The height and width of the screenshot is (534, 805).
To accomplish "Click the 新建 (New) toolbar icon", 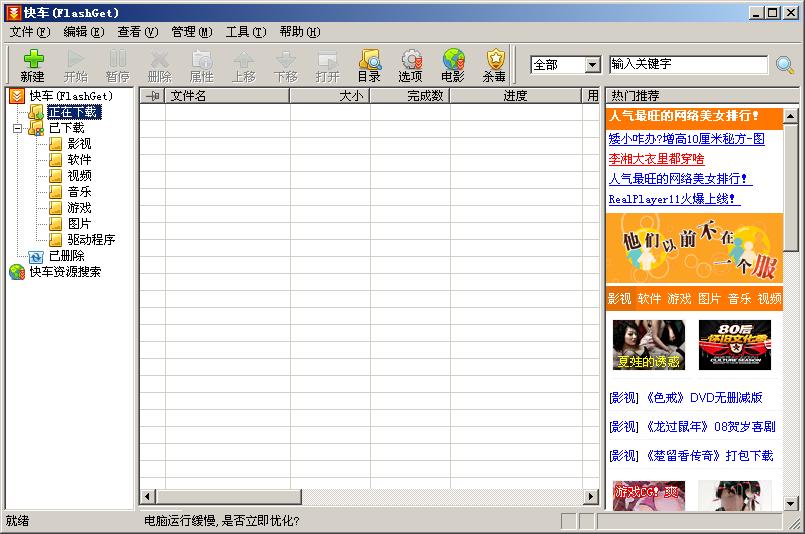I will pyautogui.click(x=33, y=65).
